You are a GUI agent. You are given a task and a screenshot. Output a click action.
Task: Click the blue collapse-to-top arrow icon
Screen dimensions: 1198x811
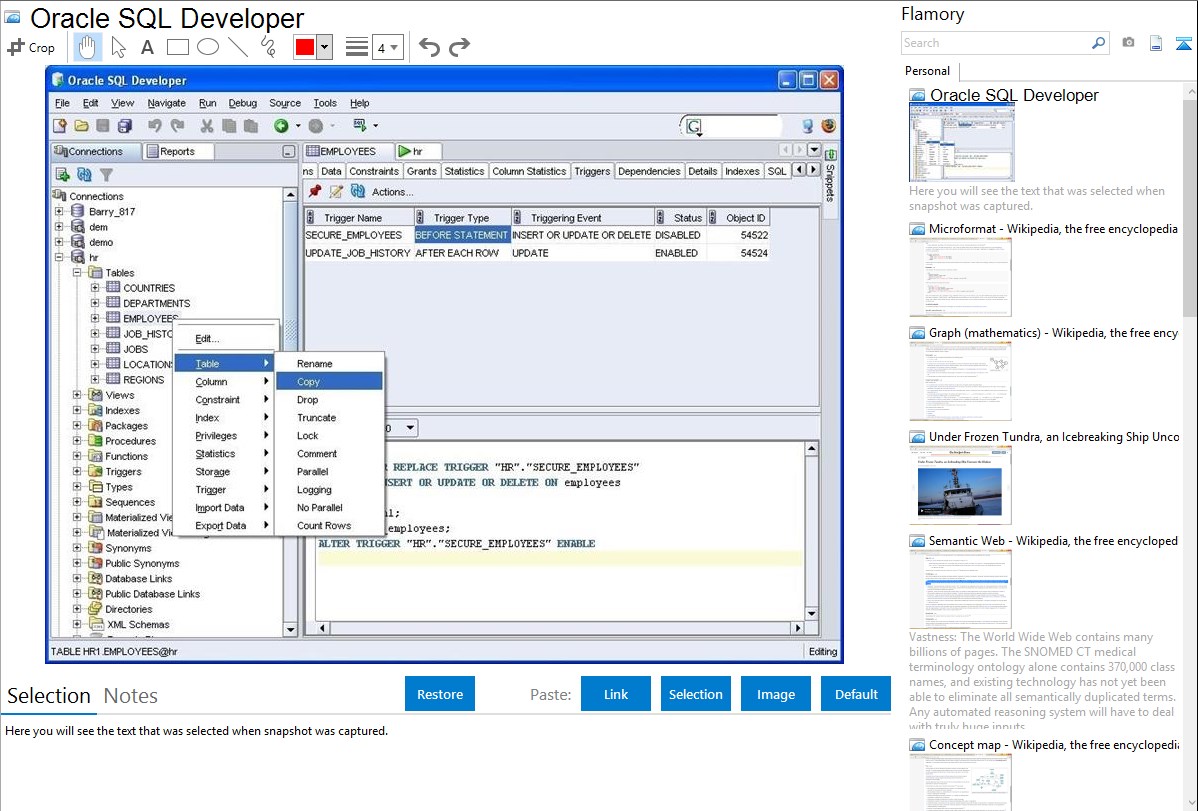(1183, 43)
